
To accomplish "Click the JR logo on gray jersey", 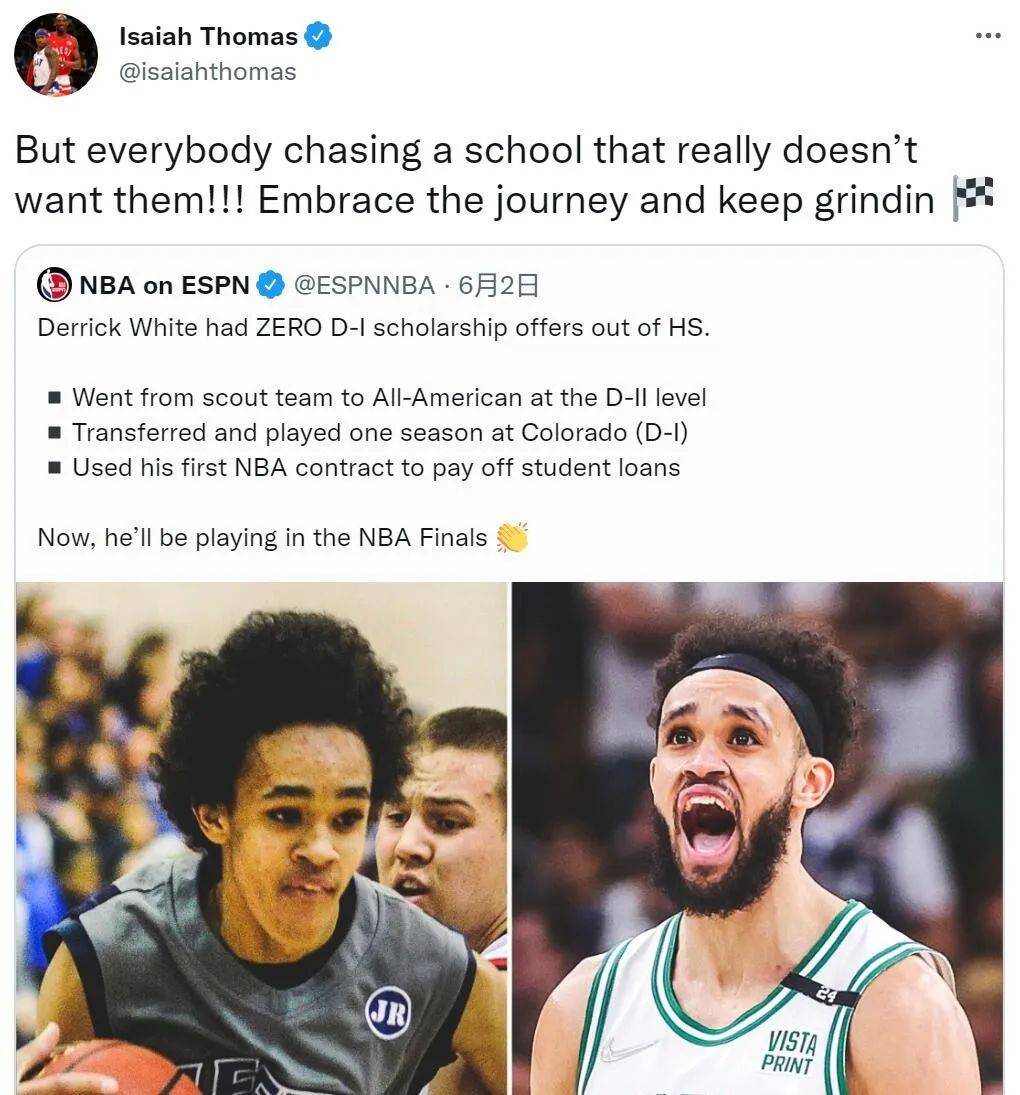I will tap(389, 1013).
